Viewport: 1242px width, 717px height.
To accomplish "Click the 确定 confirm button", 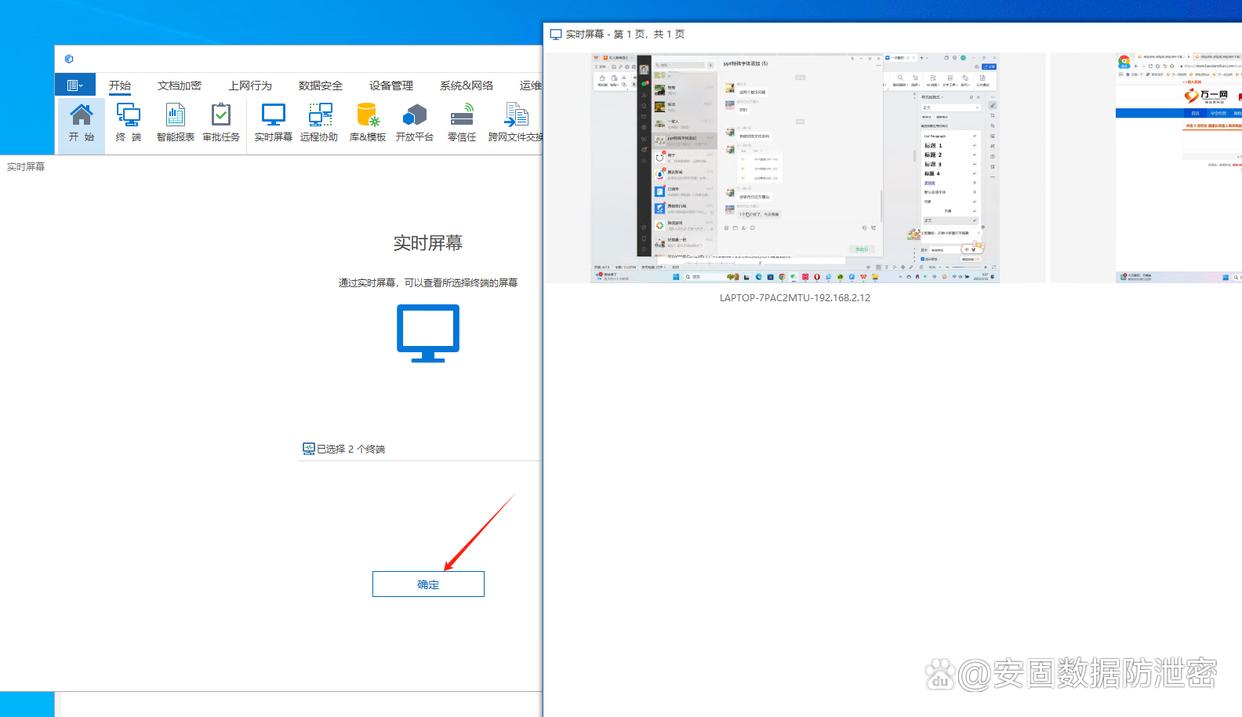I will [428, 584].
